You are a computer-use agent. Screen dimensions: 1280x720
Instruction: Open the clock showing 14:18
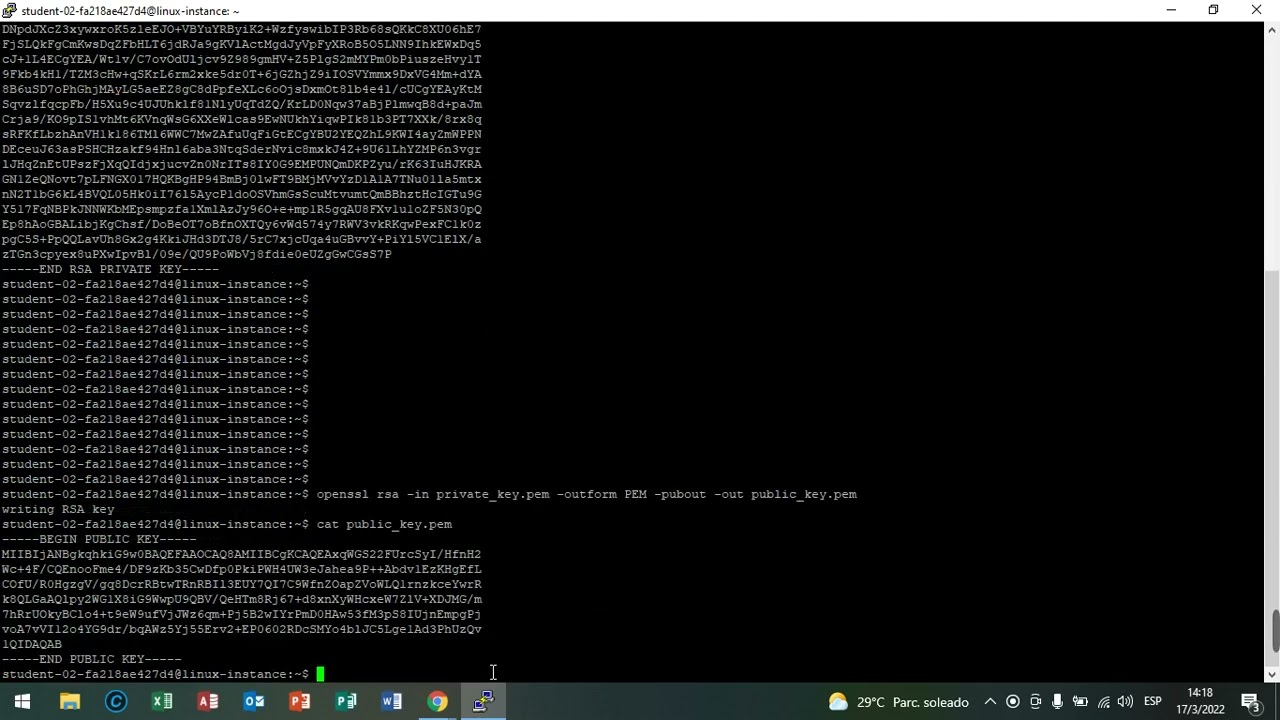1200,702
